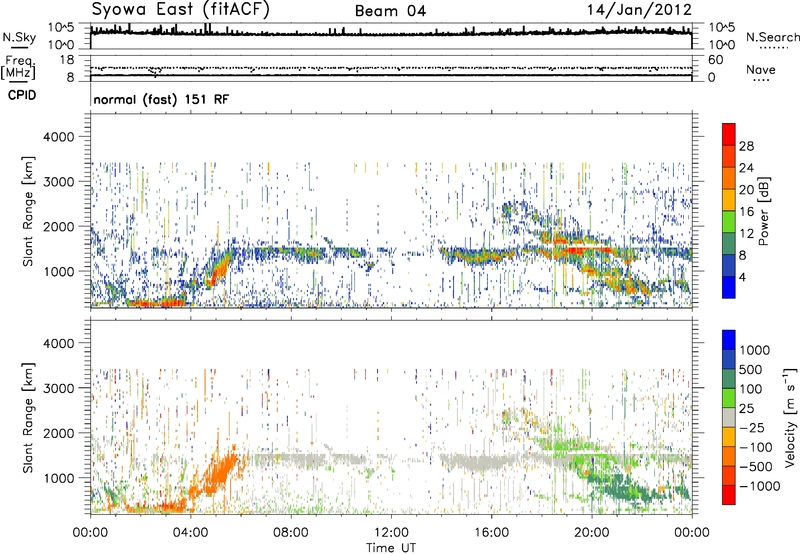
Task: Click the 'Power [dB]' colorbar label
Action: point(764,211)
